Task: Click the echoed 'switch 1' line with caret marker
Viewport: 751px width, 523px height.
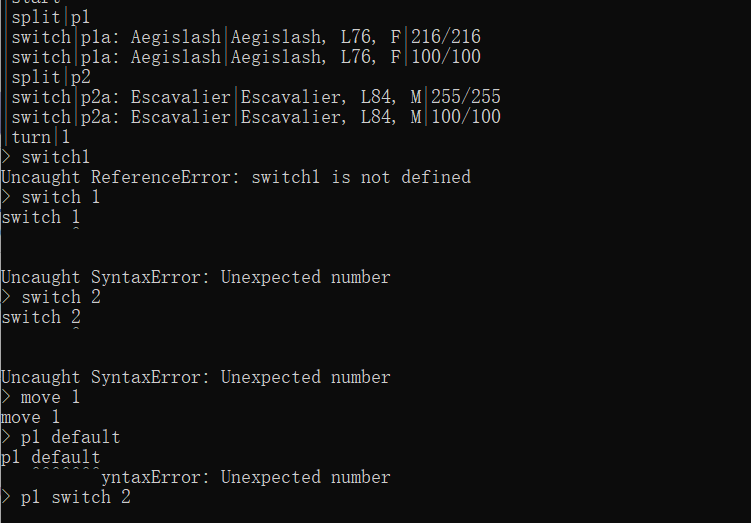Action: [40, 217]
